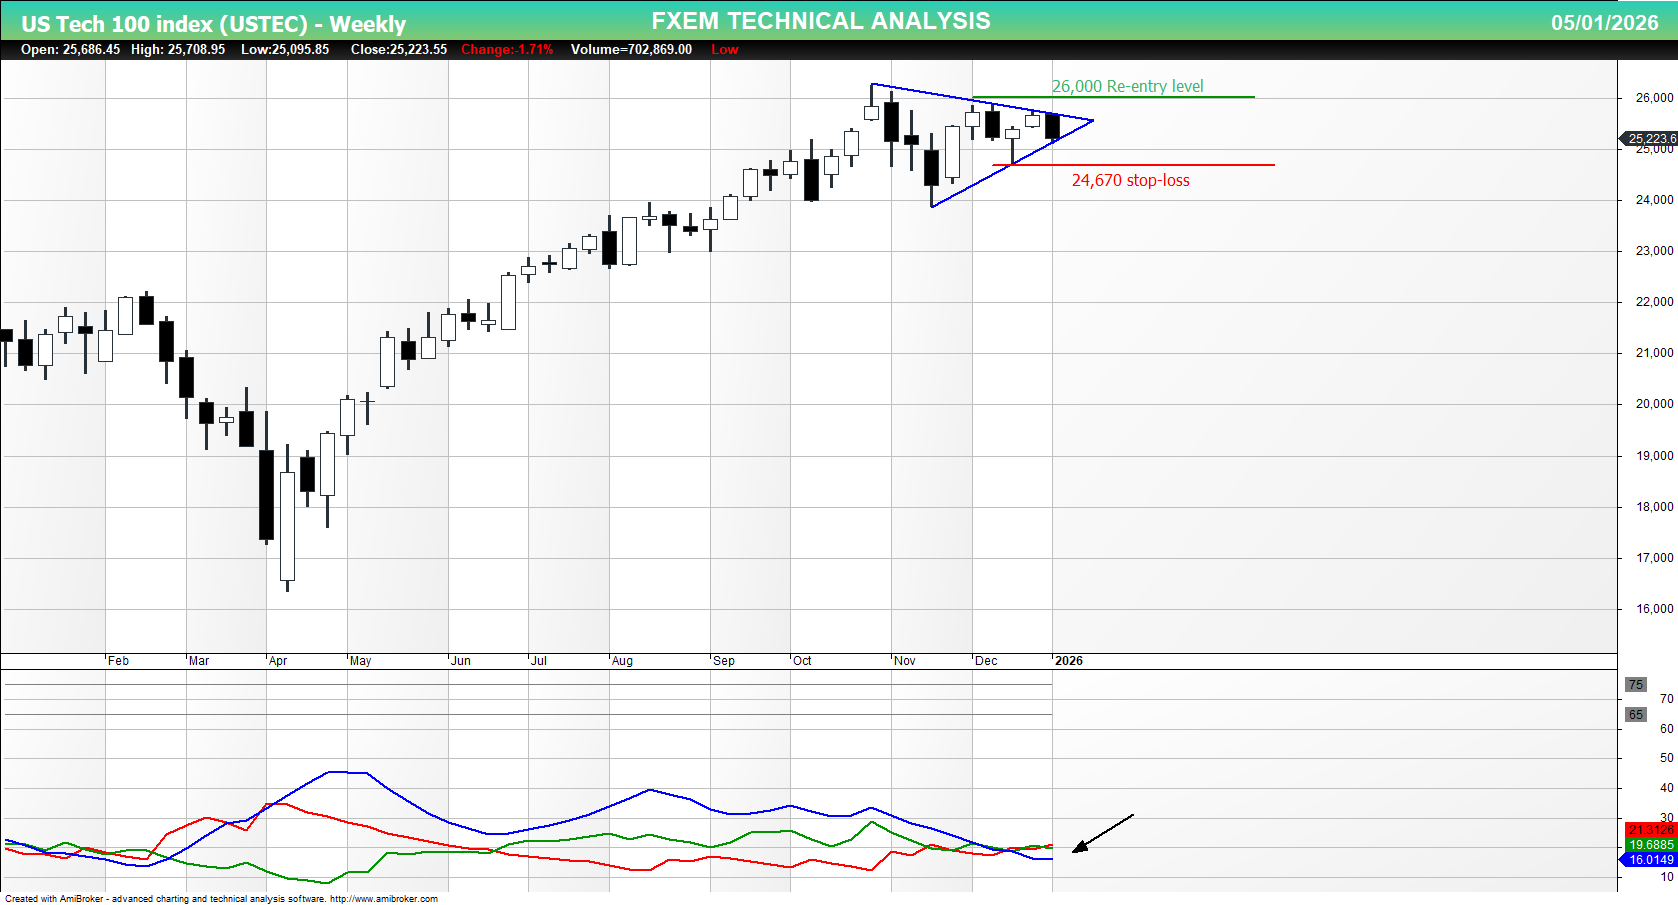Click the red Low volume indicator label
Viewport: 1678px width, 905px height.
pos(724,49)
